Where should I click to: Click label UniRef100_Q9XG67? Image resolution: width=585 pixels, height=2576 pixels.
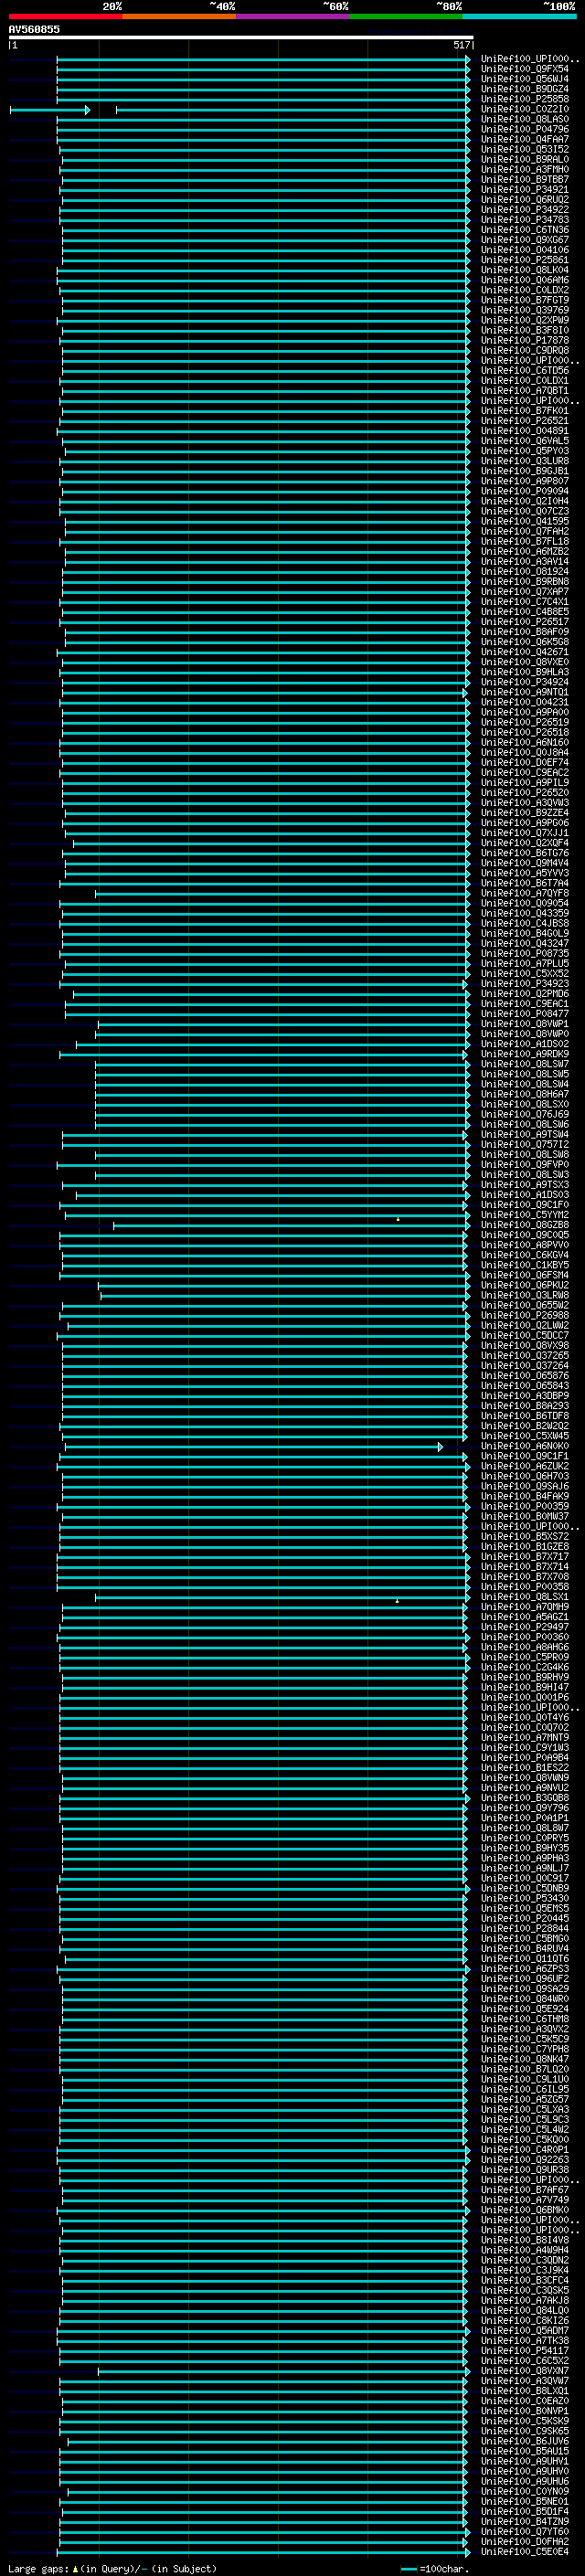[x=525, y=240]
